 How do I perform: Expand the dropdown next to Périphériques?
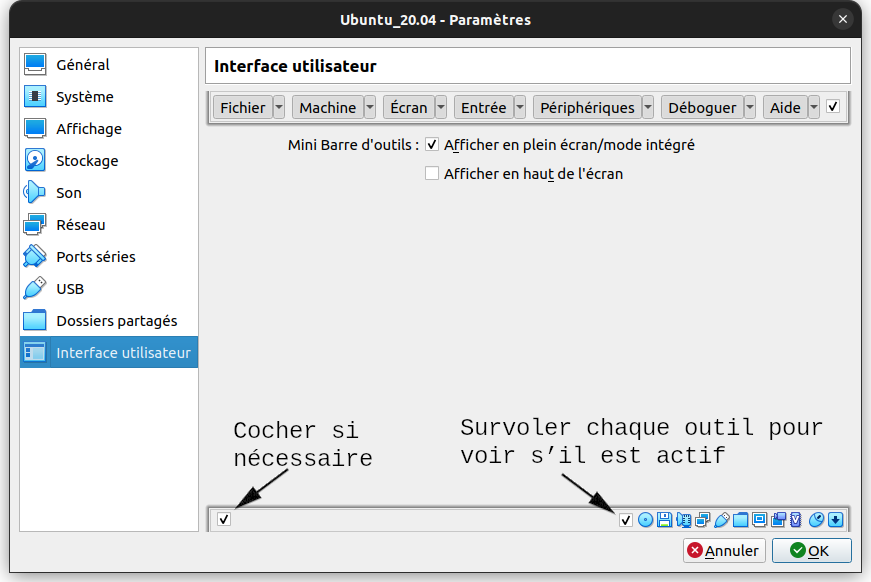pyautogui.click(x=648, y=108)
